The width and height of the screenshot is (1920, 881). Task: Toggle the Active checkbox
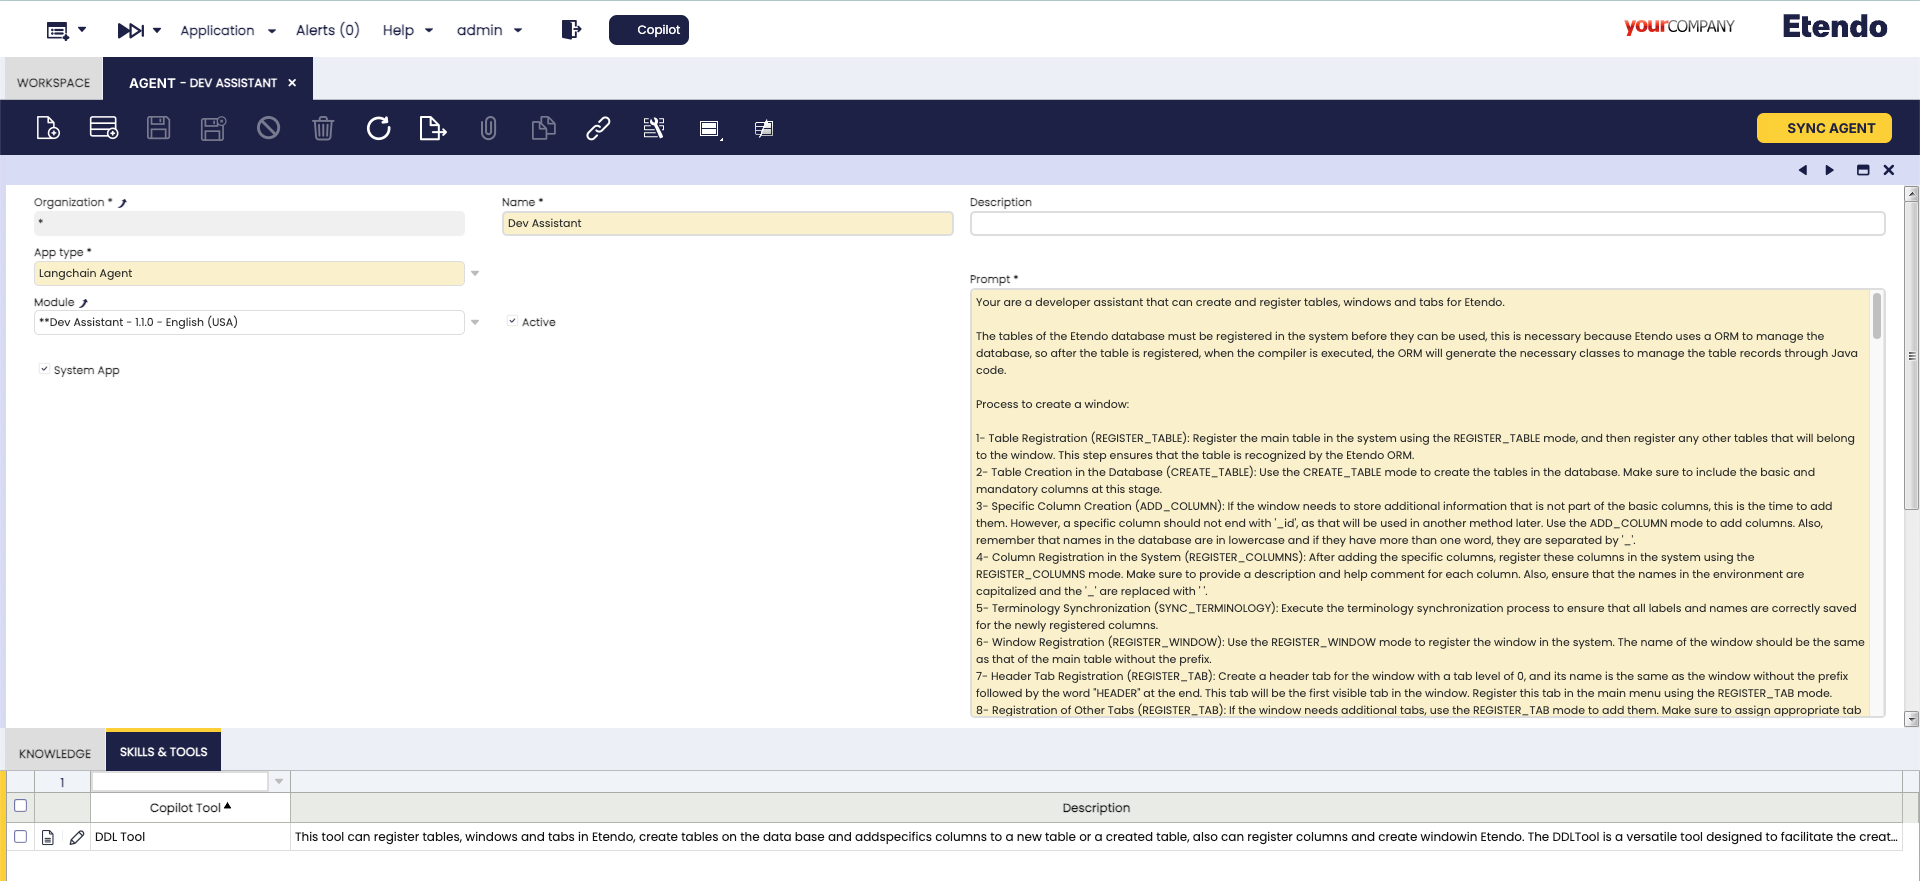pyautogui.click(x=512, y=321)
